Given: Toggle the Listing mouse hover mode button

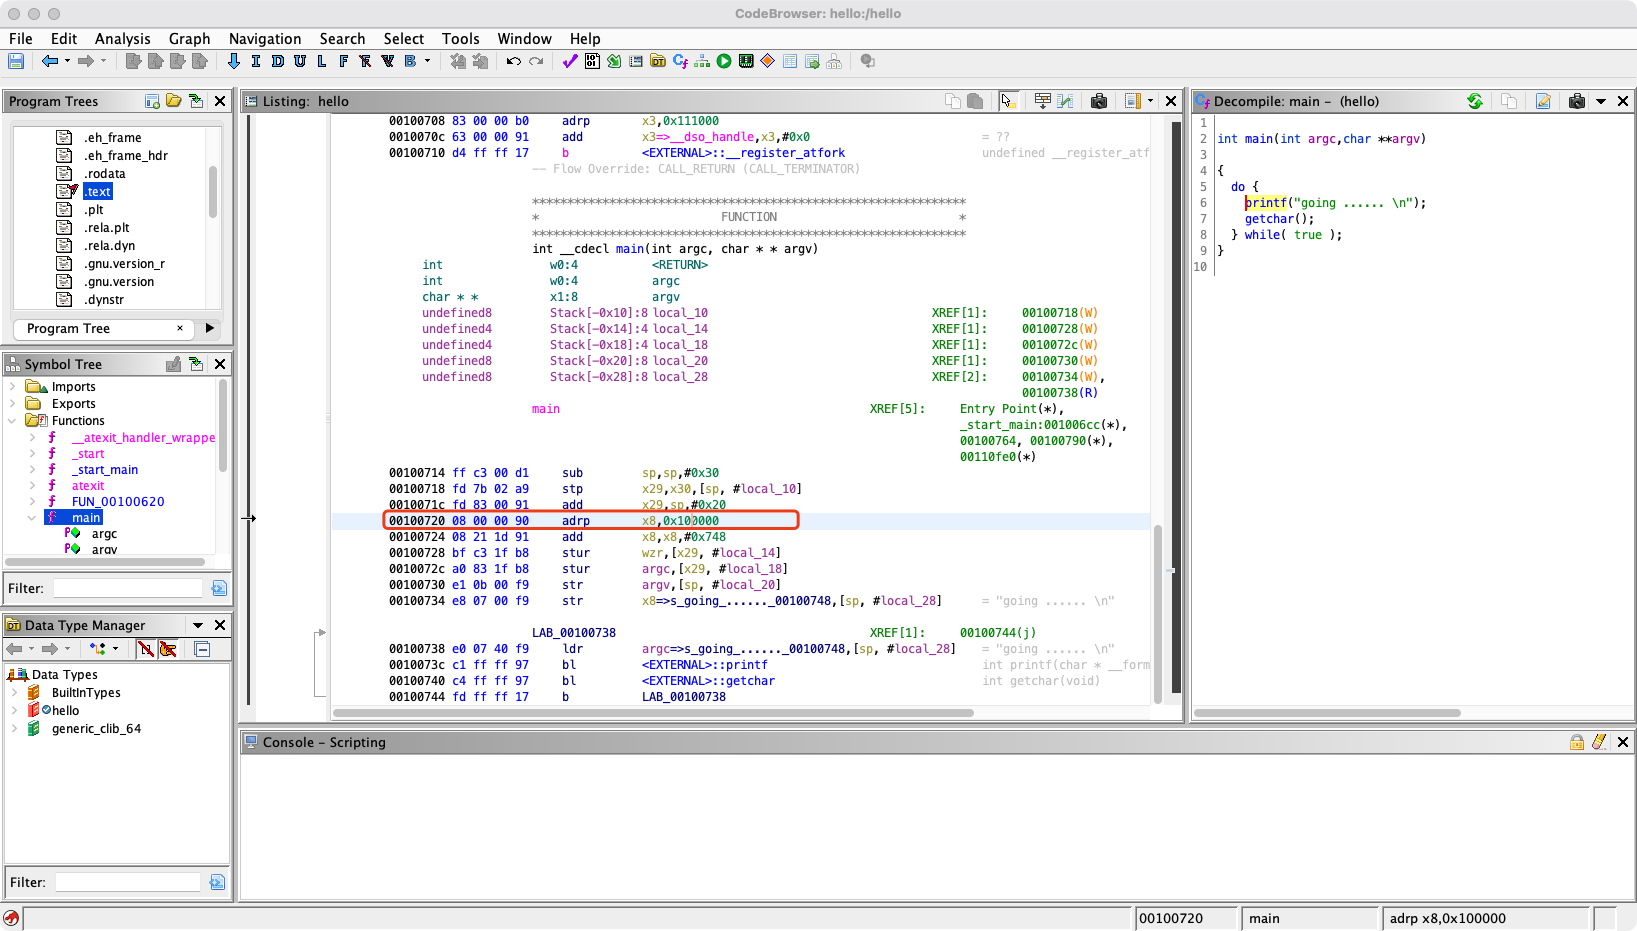Looking at the screenshot, I should [x=1008, y=101].
